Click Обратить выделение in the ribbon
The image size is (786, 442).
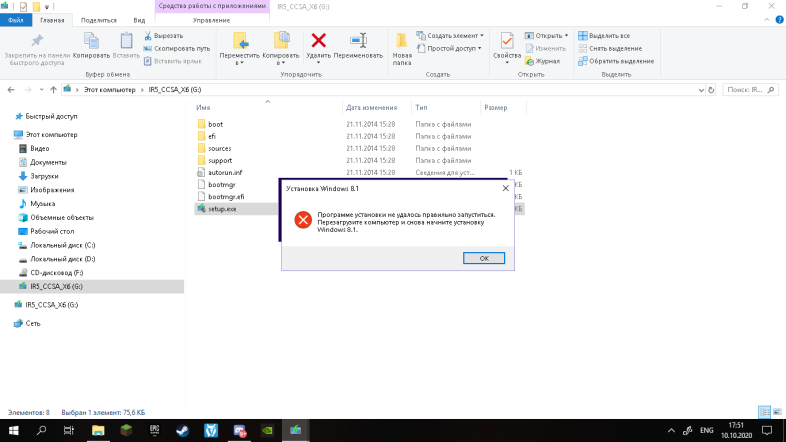pos(616,61)
